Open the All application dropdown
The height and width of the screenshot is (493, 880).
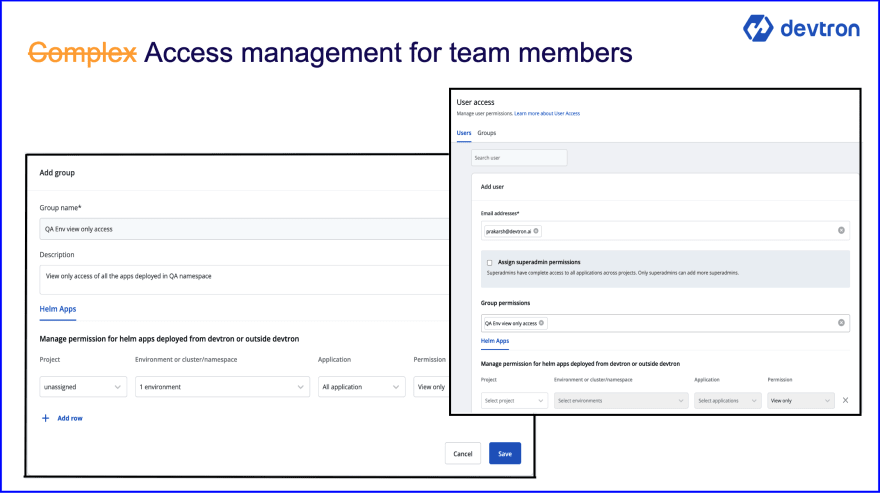(361, 387)
